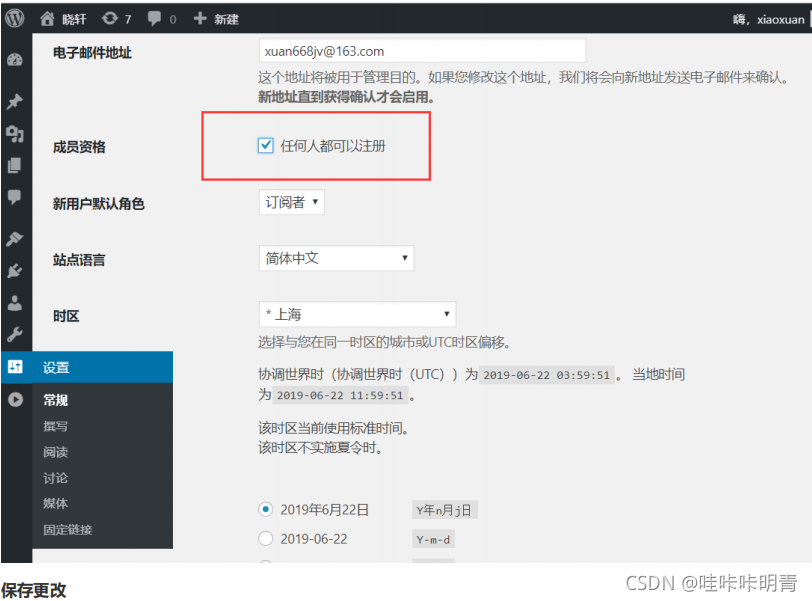Click the Appearance paintbrush icon
The height and width of the screenshot is (601, 812).
tap(13, 241)
